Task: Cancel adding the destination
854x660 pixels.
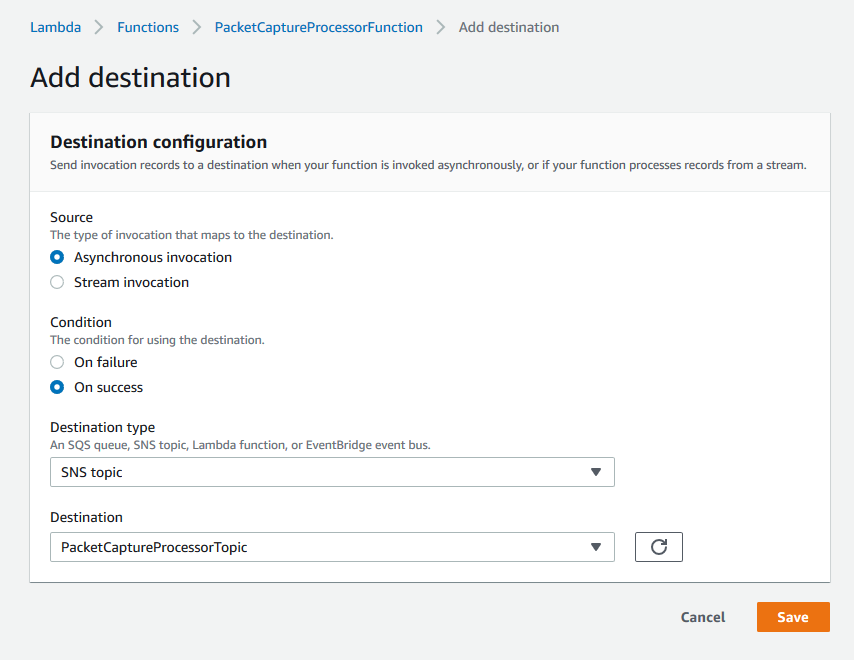Action: (x=703, y=617)
